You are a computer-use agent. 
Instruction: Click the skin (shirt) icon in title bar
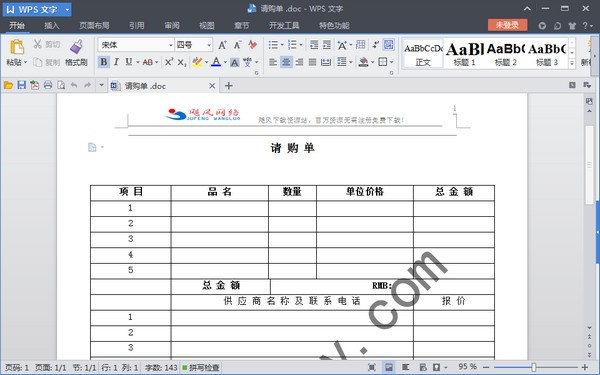pyautogui.click(x=572, y=26)
